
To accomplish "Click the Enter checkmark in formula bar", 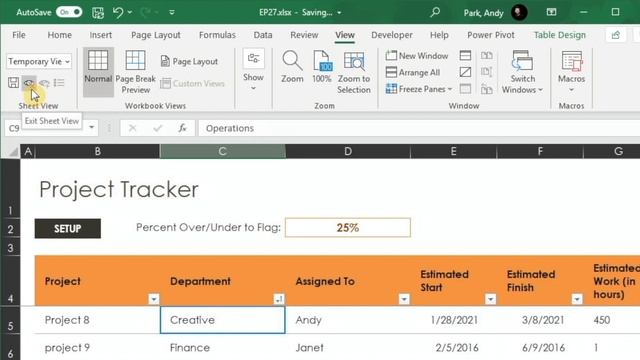I will [x=158, y=128].
